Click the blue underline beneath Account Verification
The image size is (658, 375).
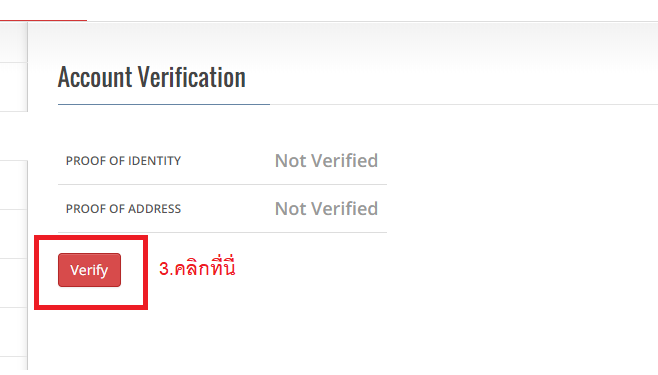pos(164,104)
